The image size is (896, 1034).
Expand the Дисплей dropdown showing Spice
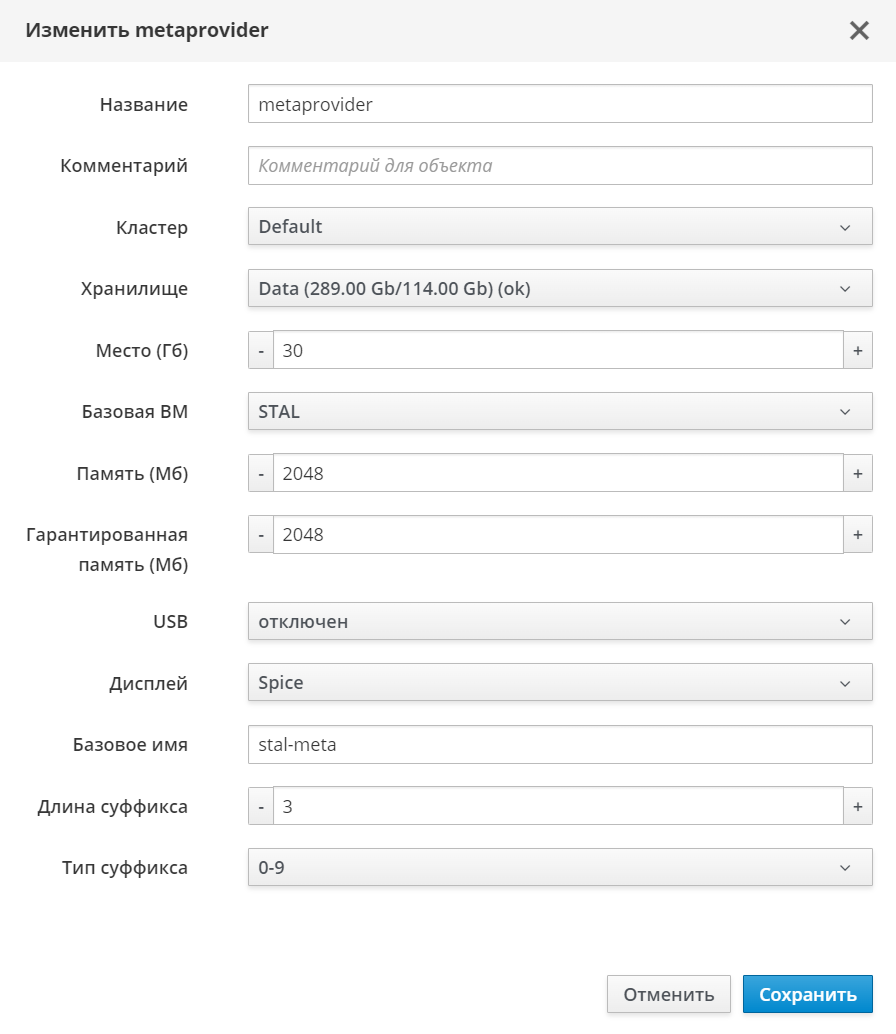[560, 683]
